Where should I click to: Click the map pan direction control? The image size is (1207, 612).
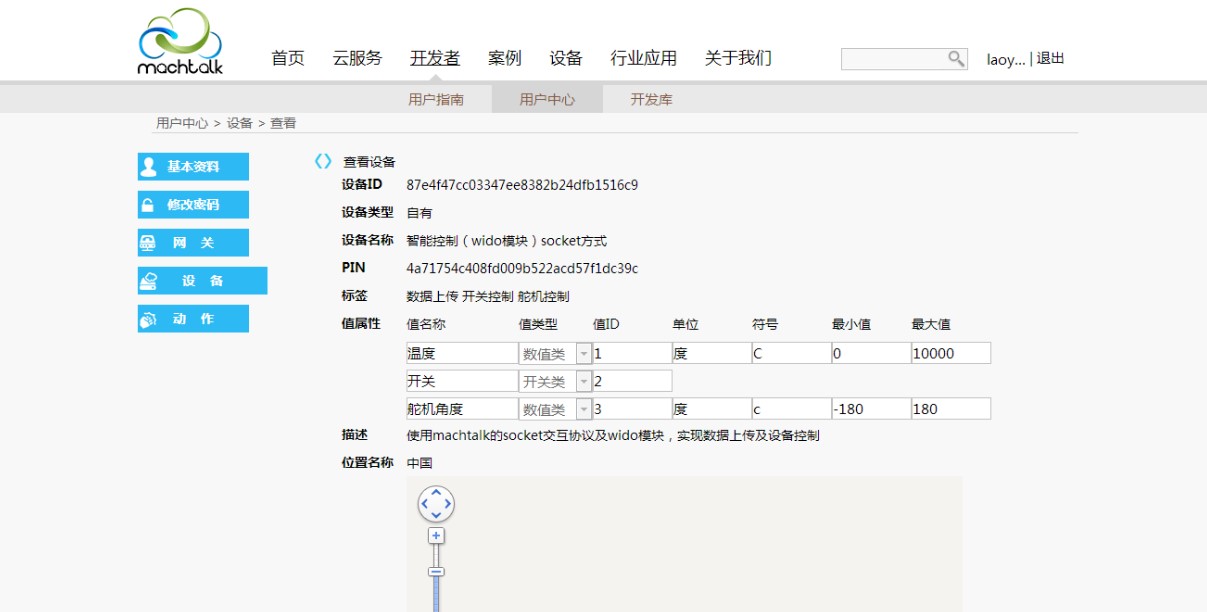[436, 505]
